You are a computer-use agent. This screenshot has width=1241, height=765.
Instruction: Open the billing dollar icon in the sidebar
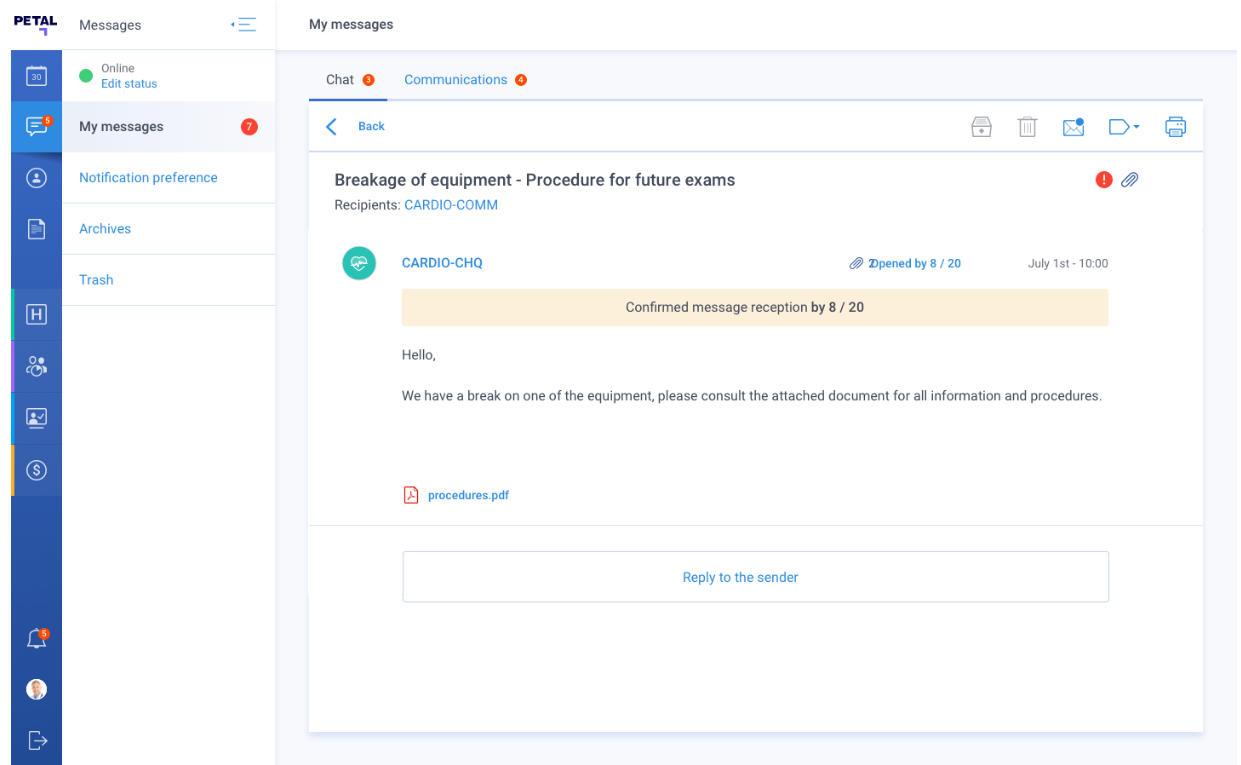(36, 470)
